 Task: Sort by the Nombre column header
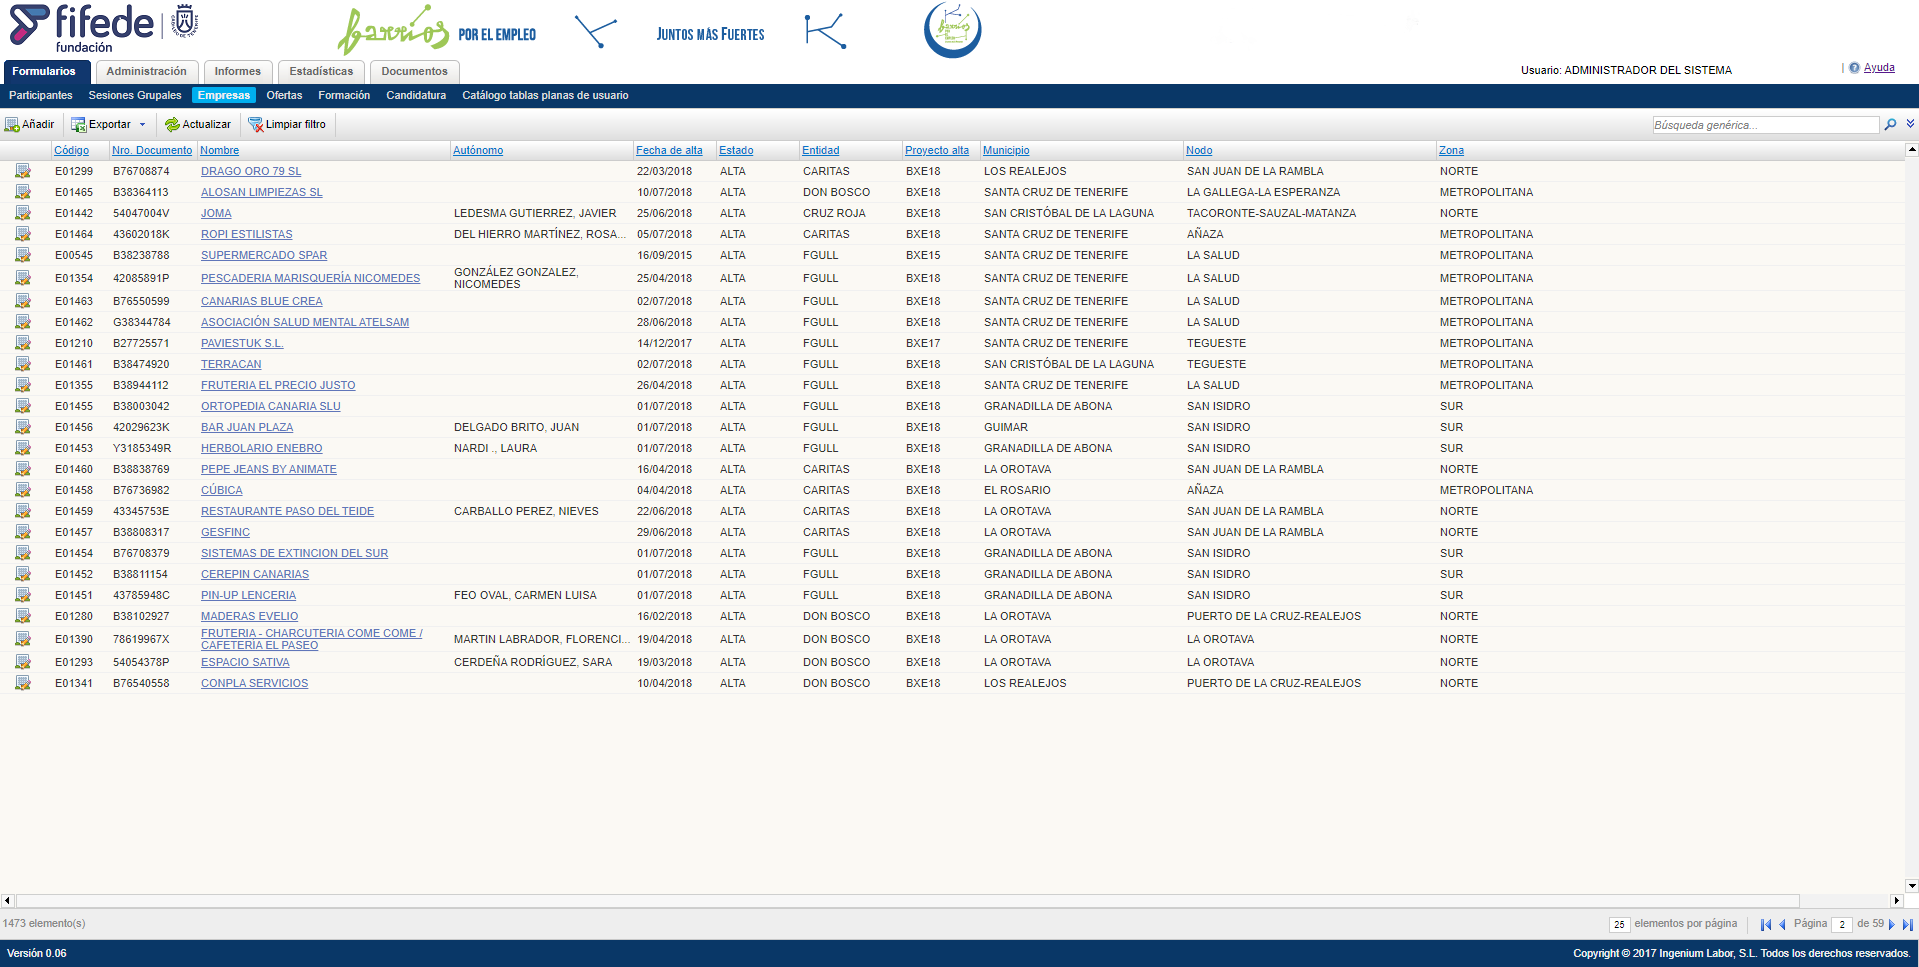[220, 151]
